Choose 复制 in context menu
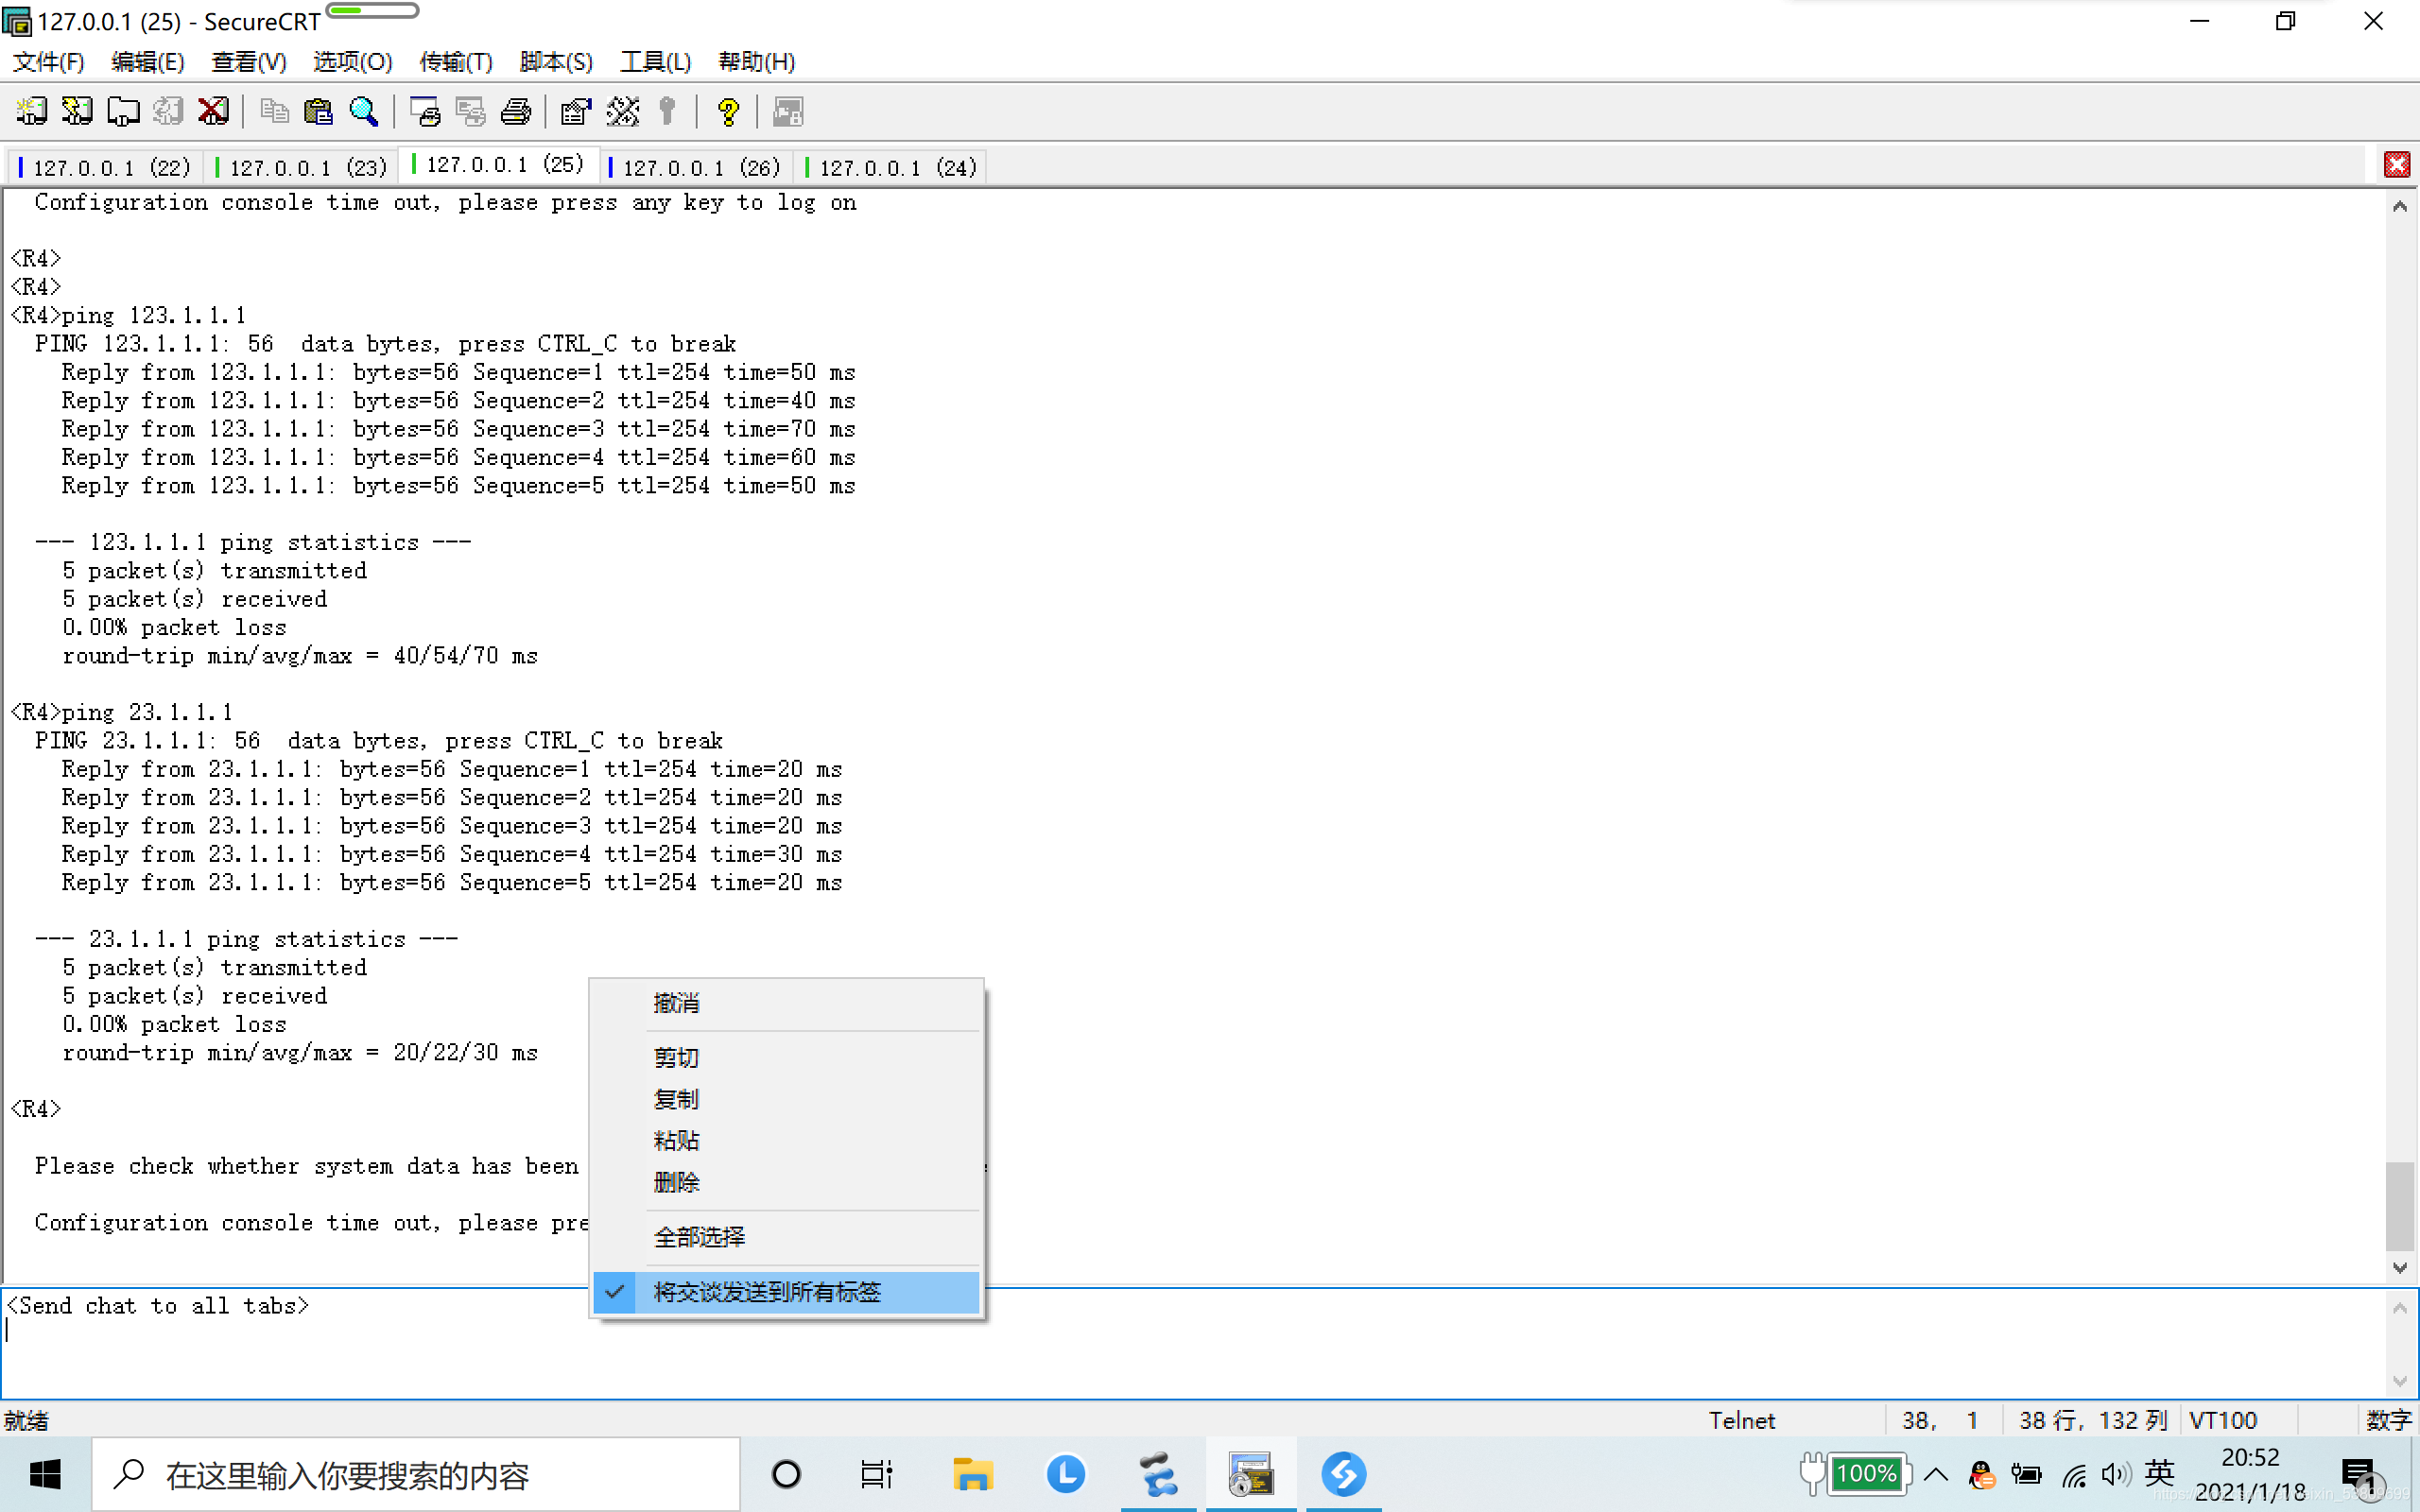The width and height of the screenshot is (2420, 1512). [x=786, y=1099]
